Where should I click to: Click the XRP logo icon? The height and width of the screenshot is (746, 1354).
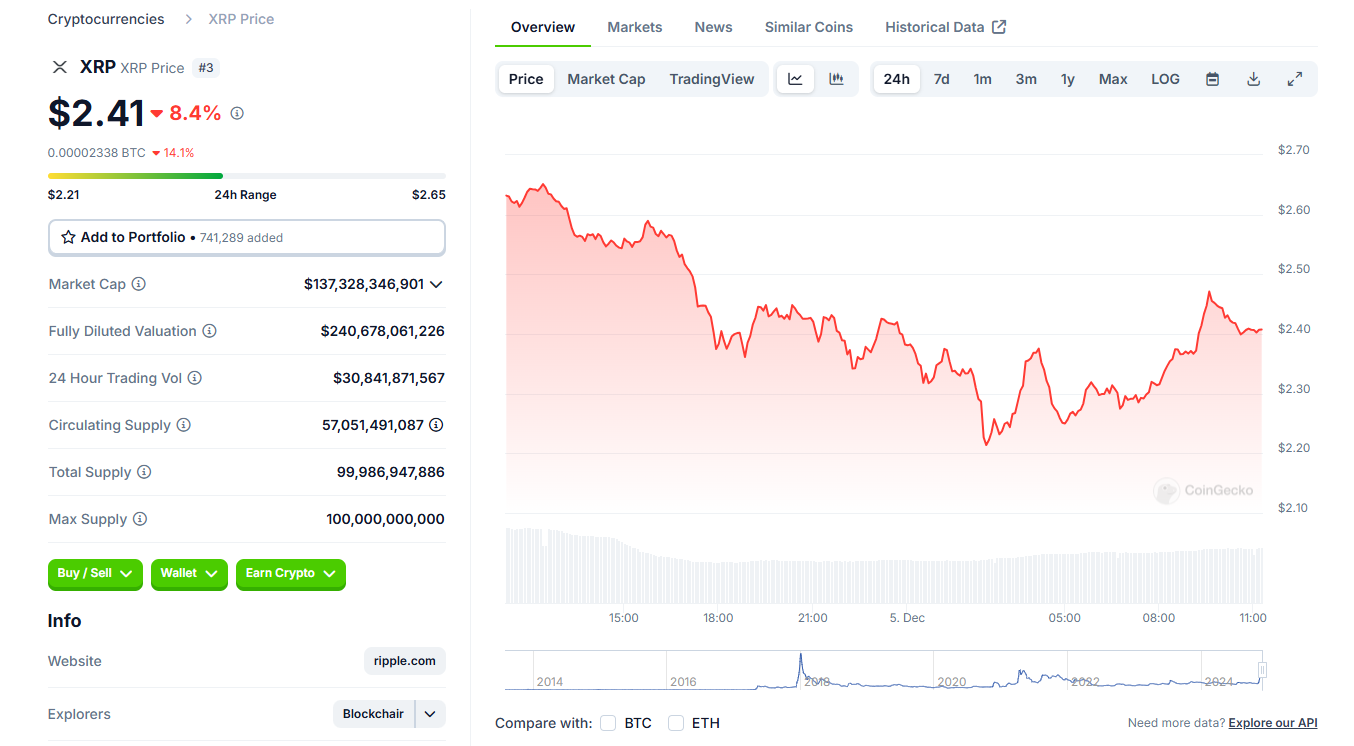tap(60, 67)
